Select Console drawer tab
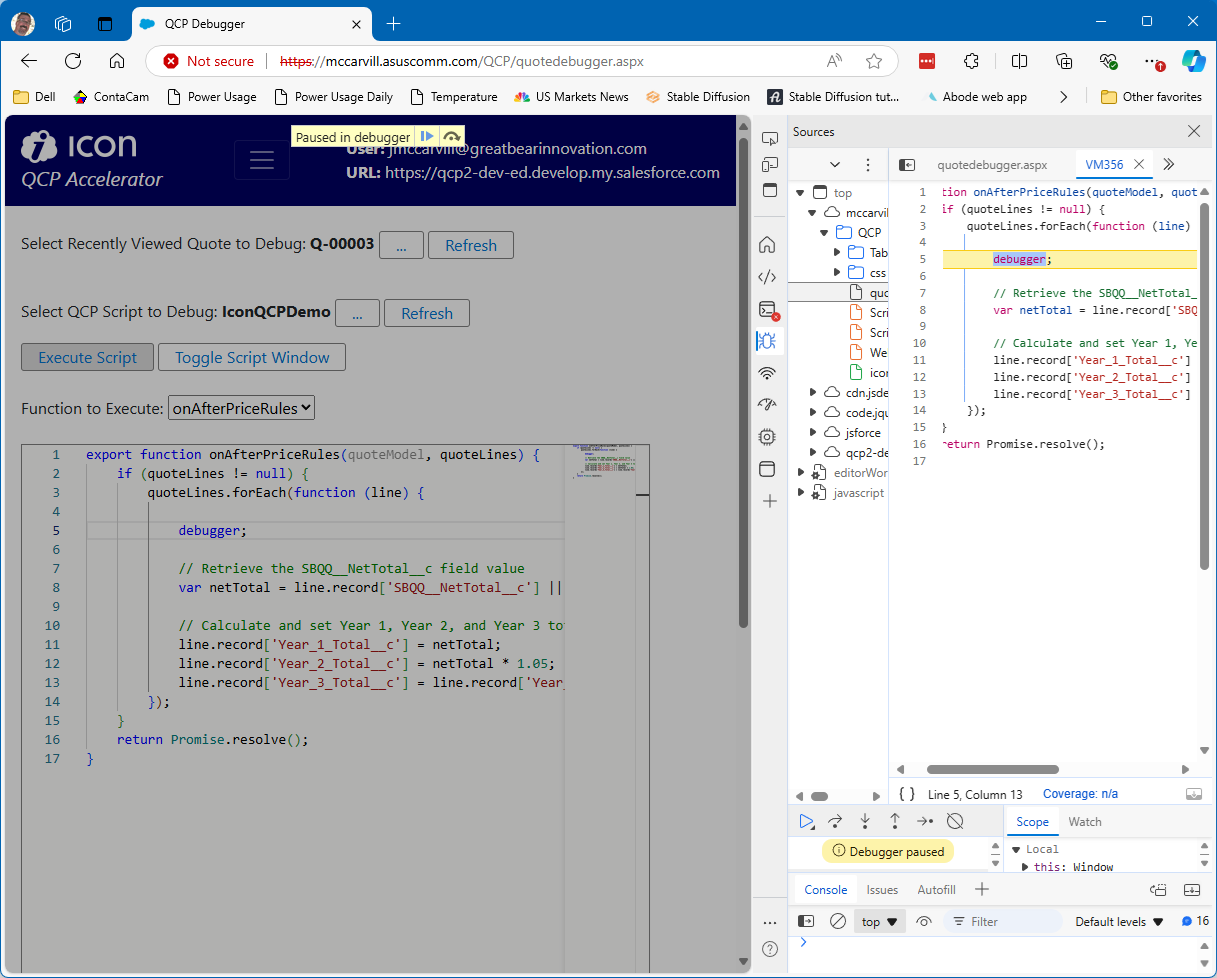 point(826,889)
